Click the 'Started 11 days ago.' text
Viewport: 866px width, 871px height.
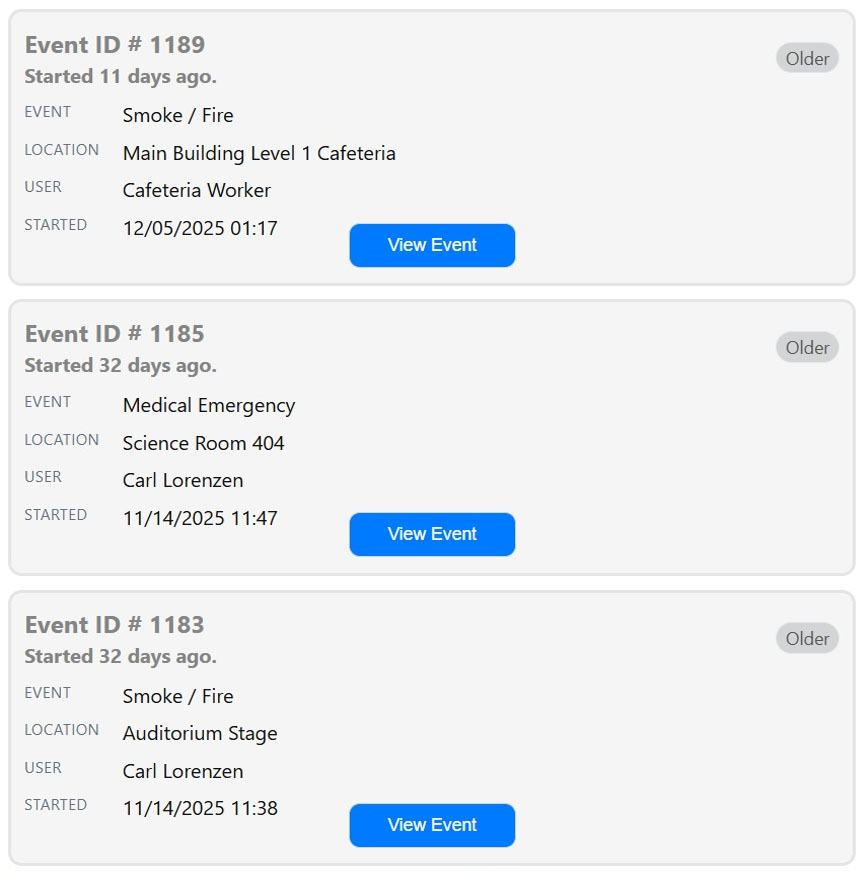coord(121,76)
